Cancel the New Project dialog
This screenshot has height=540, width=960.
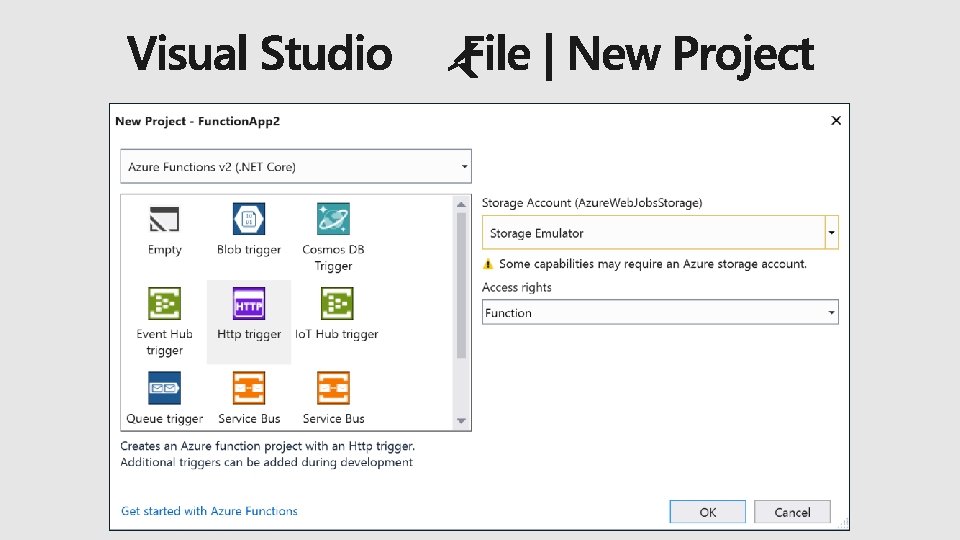pyautogui.click(x=792, y=512)
